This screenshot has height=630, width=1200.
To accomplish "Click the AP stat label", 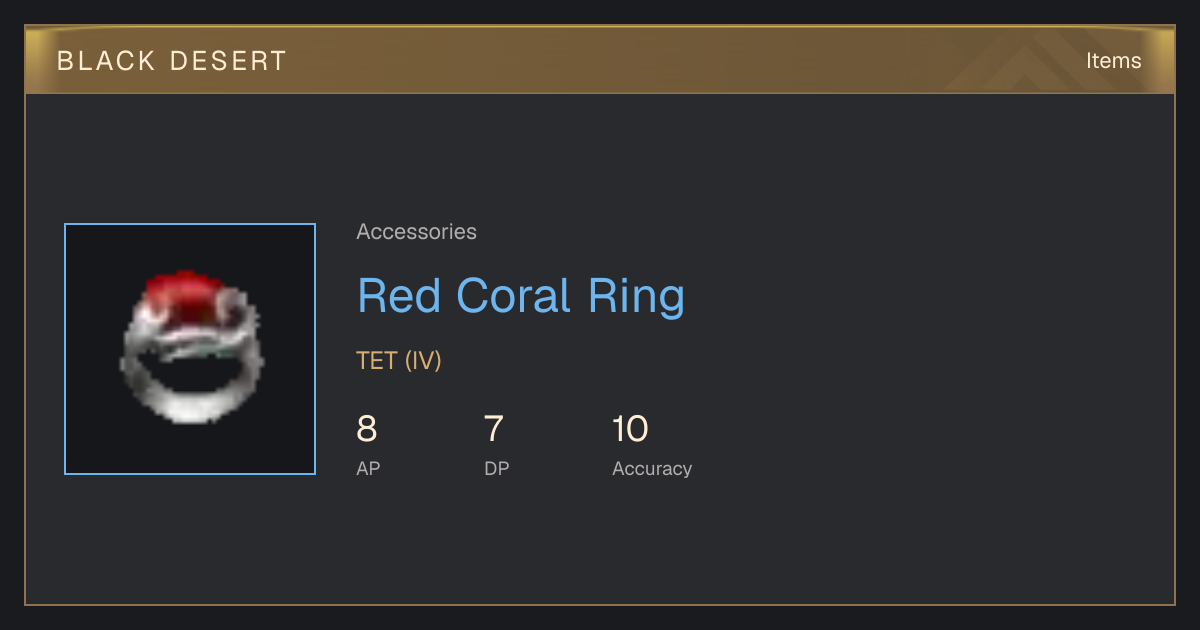I will point(368,468).
